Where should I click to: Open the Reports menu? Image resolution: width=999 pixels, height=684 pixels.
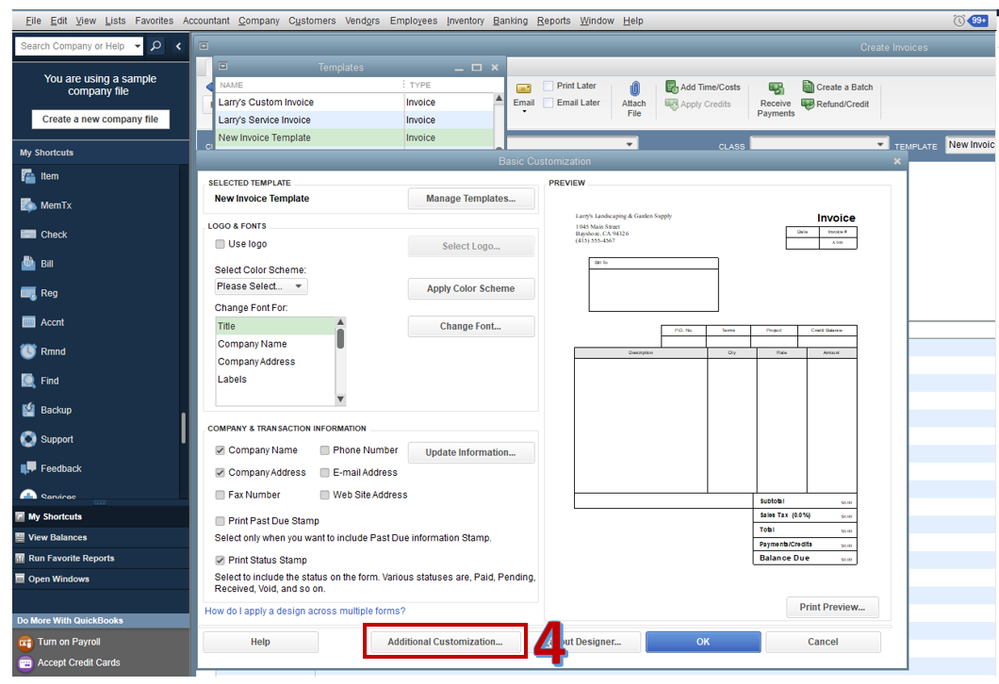point(554,21)
